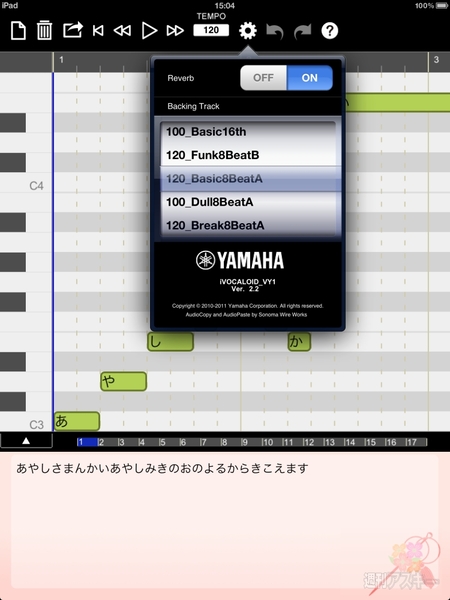The image size is (450, 600).
Task: Jump to measure 17 in overview bar
Action: [416, 442]
